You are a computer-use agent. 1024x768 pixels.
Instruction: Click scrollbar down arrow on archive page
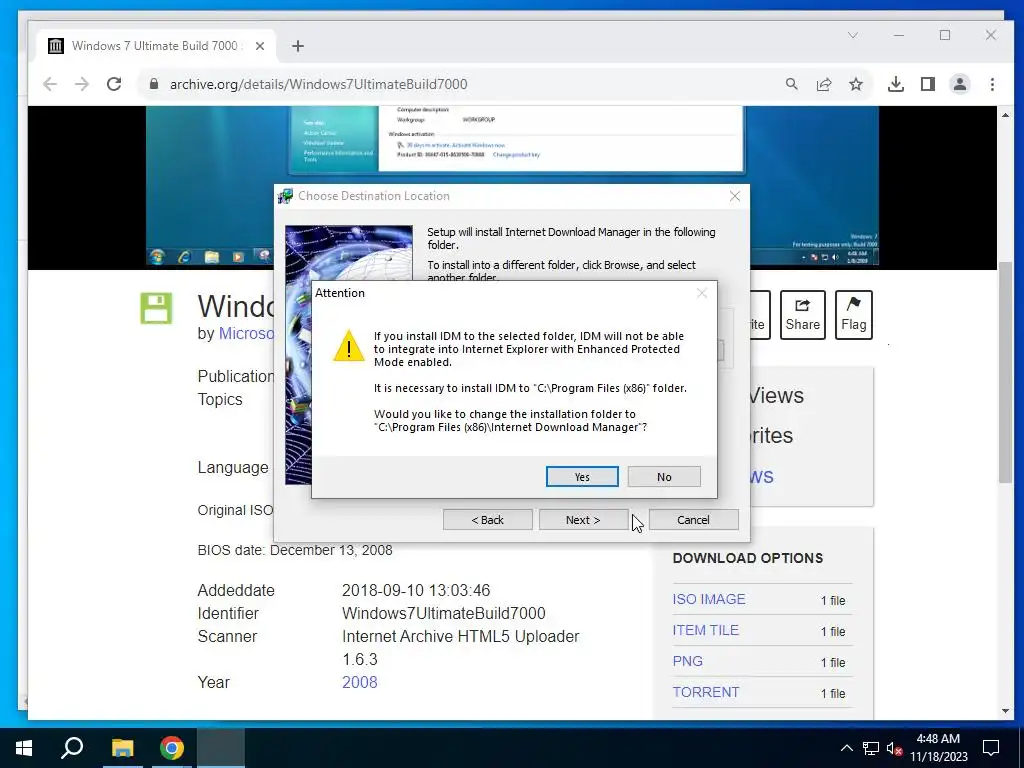[1005, 711]
